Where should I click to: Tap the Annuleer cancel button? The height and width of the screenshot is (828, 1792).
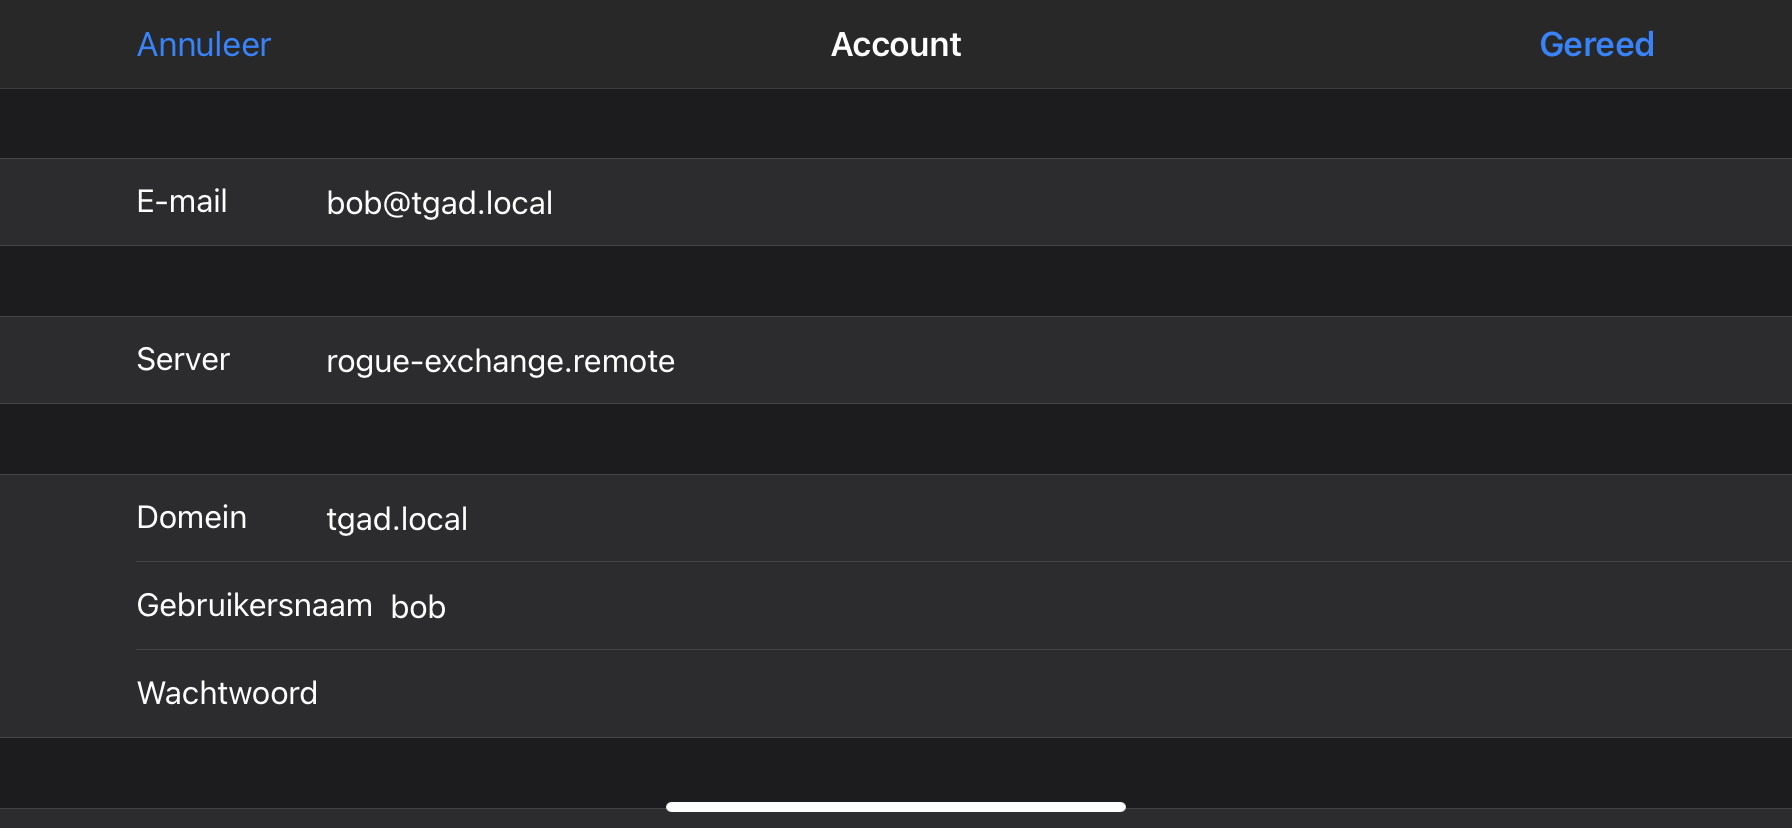pos(204,45)
